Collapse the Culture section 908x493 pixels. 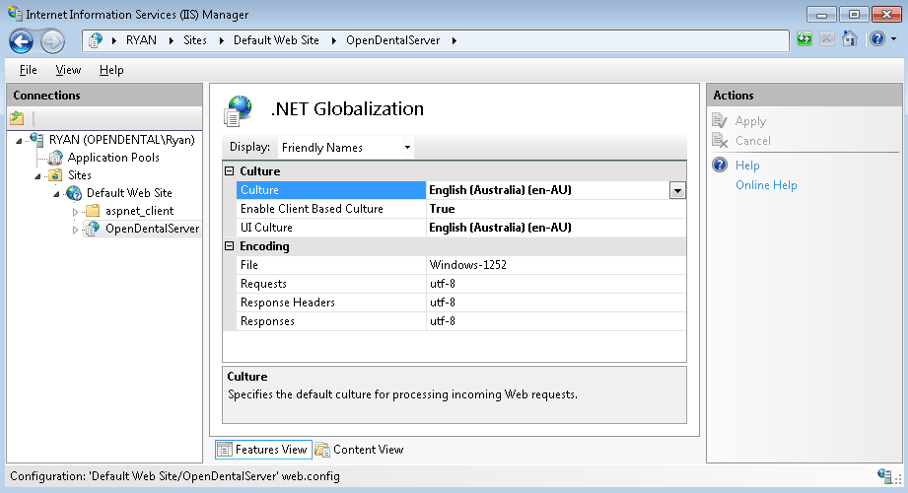coord(229,171)
